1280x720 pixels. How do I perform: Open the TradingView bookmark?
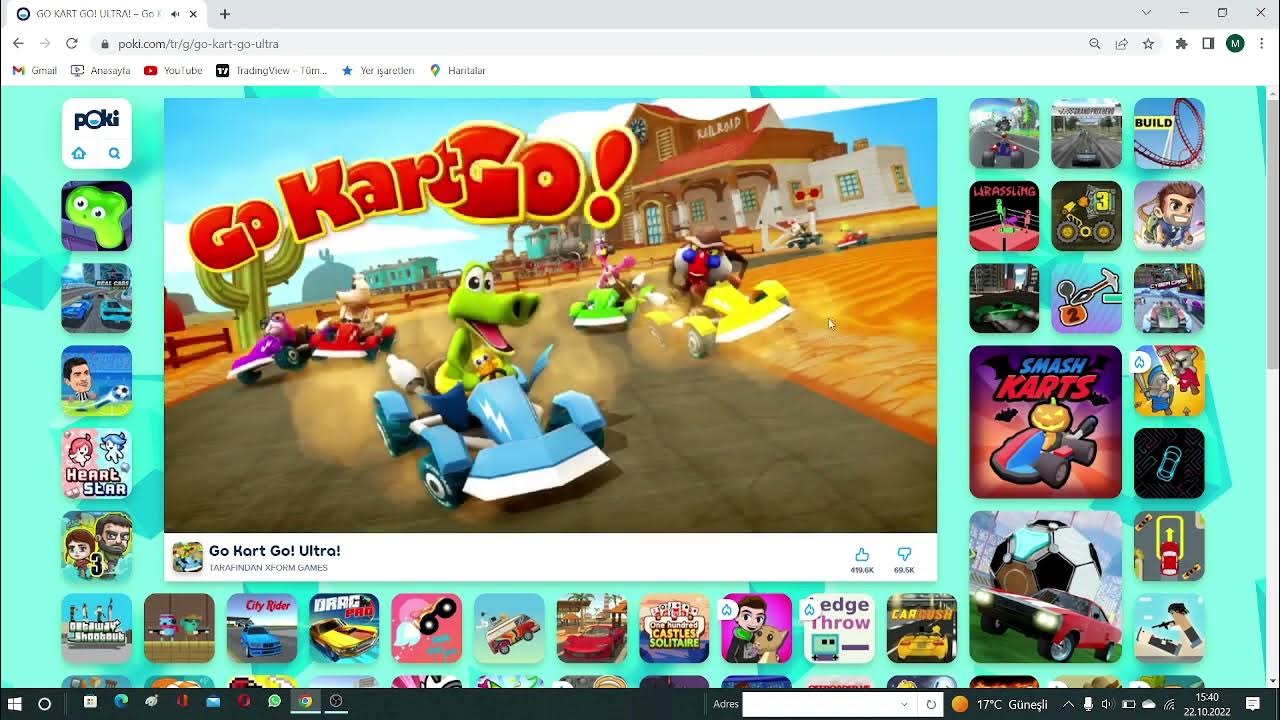click(x=272, y=71)
